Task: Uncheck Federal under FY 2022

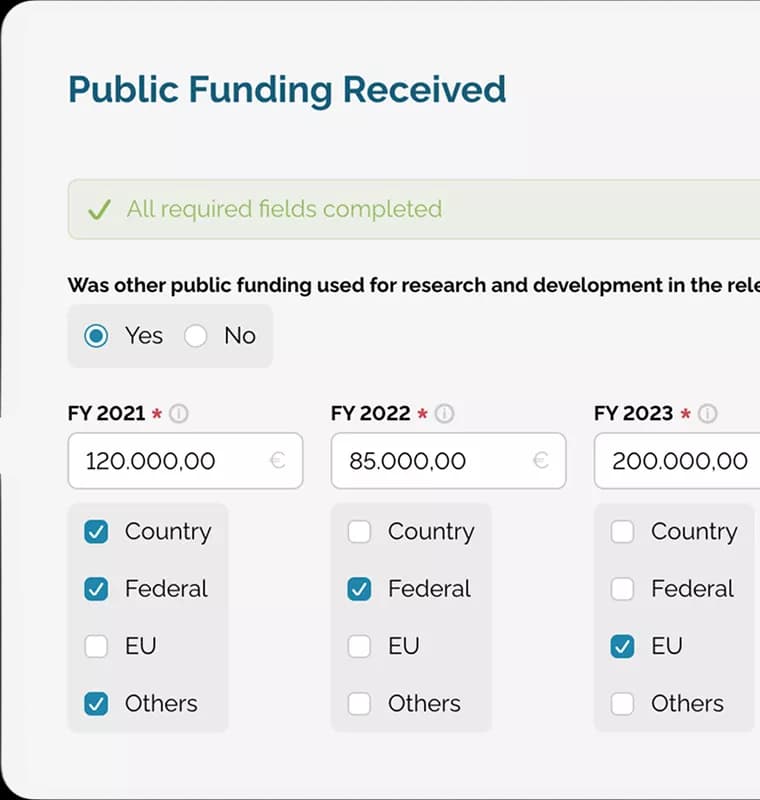Action: [x=359, y=589]
